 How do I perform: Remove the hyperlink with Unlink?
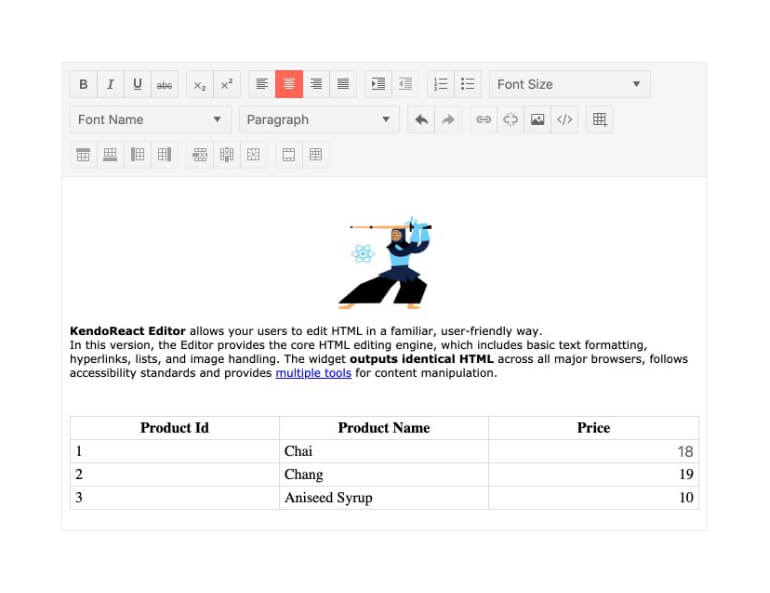click(510, 120)
